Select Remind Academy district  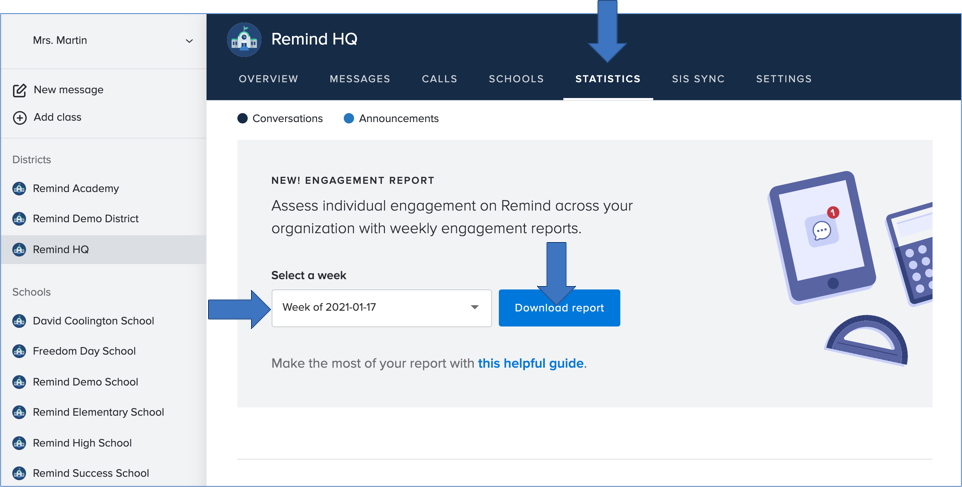coord(76,188)
